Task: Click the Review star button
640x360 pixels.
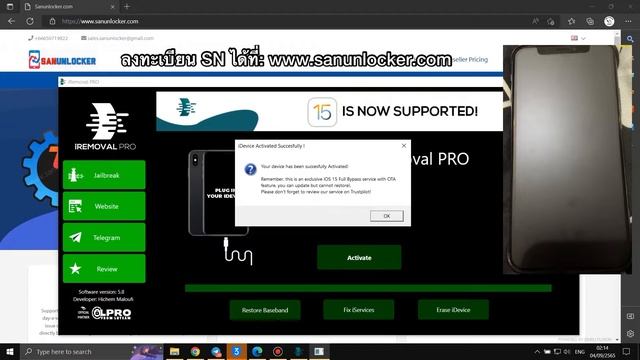Action: (104, 269)
